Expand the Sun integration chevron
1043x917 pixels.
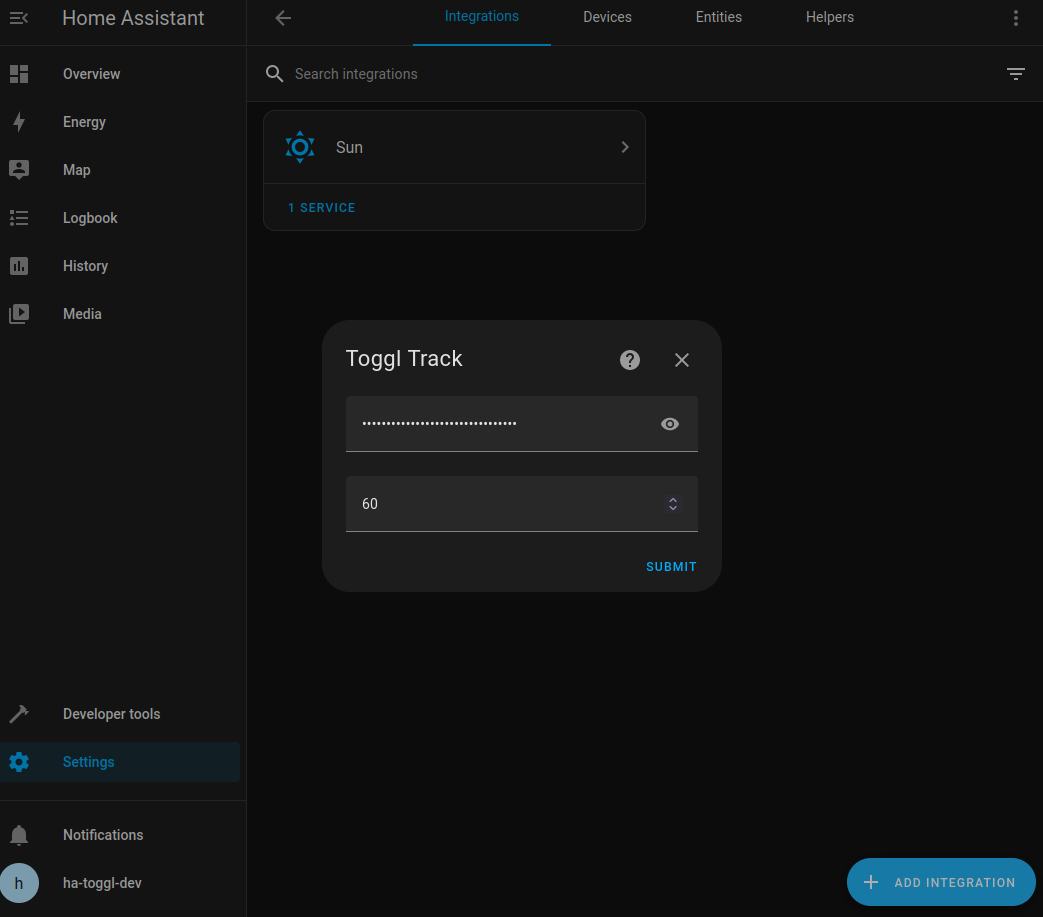625,147
